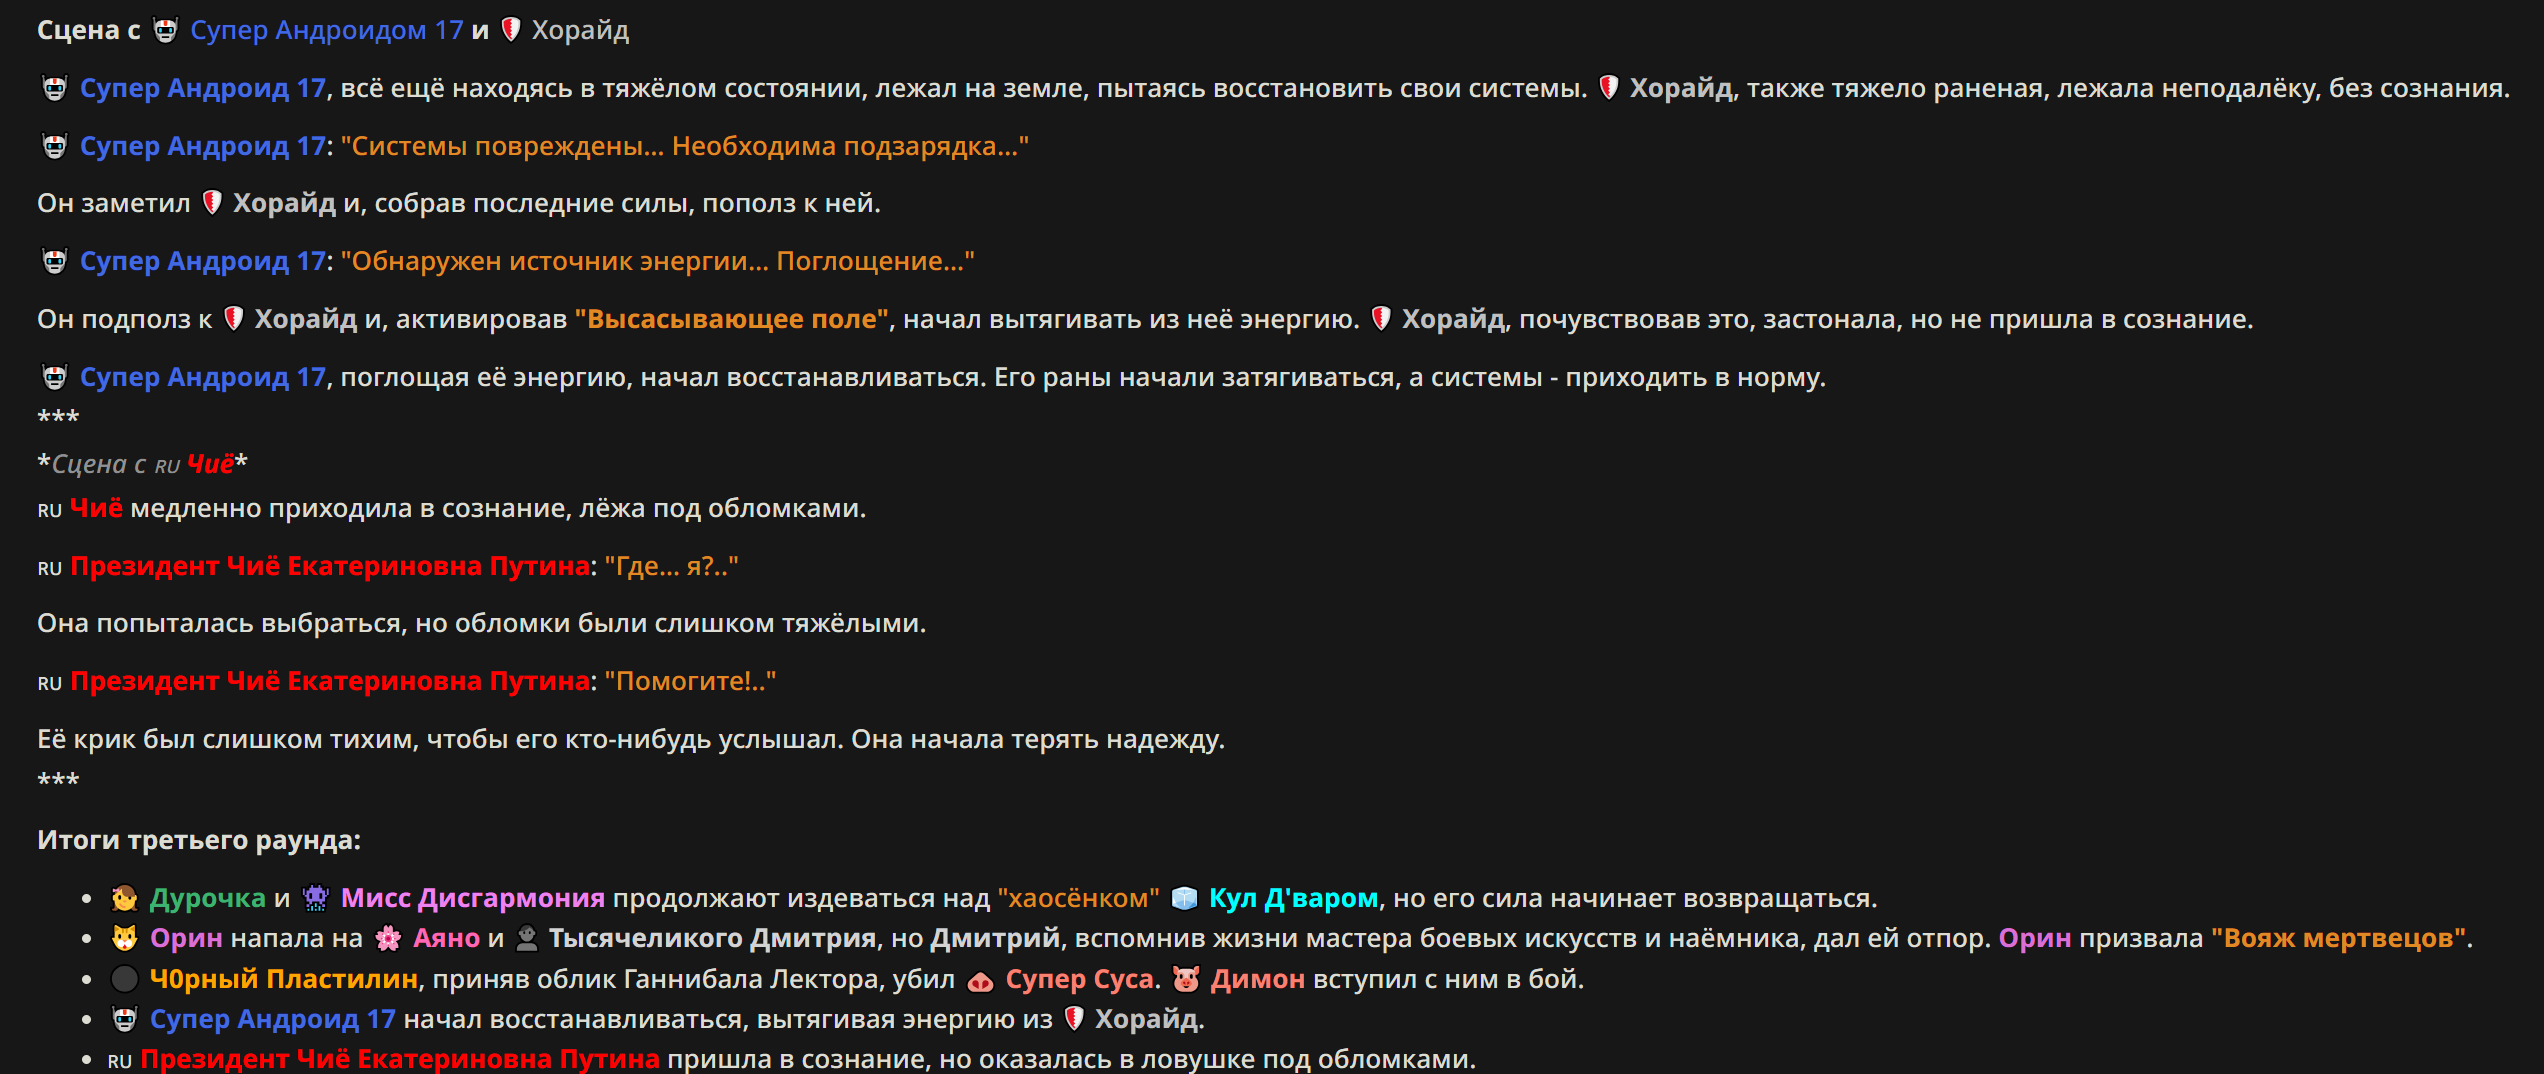The width and height of the screenshot is (2544, 1074).
Task: Click the flower emoji beside Аяно
Action: point(388,939)
